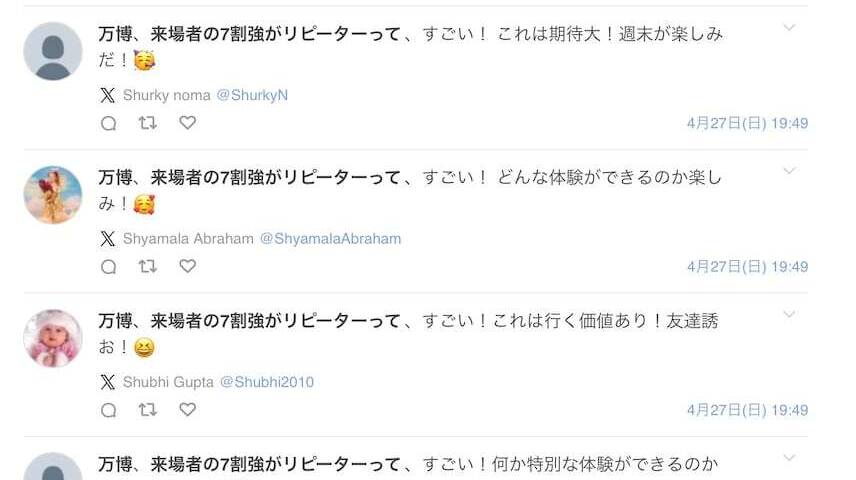Viewport: 856px width, 480px height.
Task: Open the @ShyamalaAbraham profile link
Action: pos(330,239)
